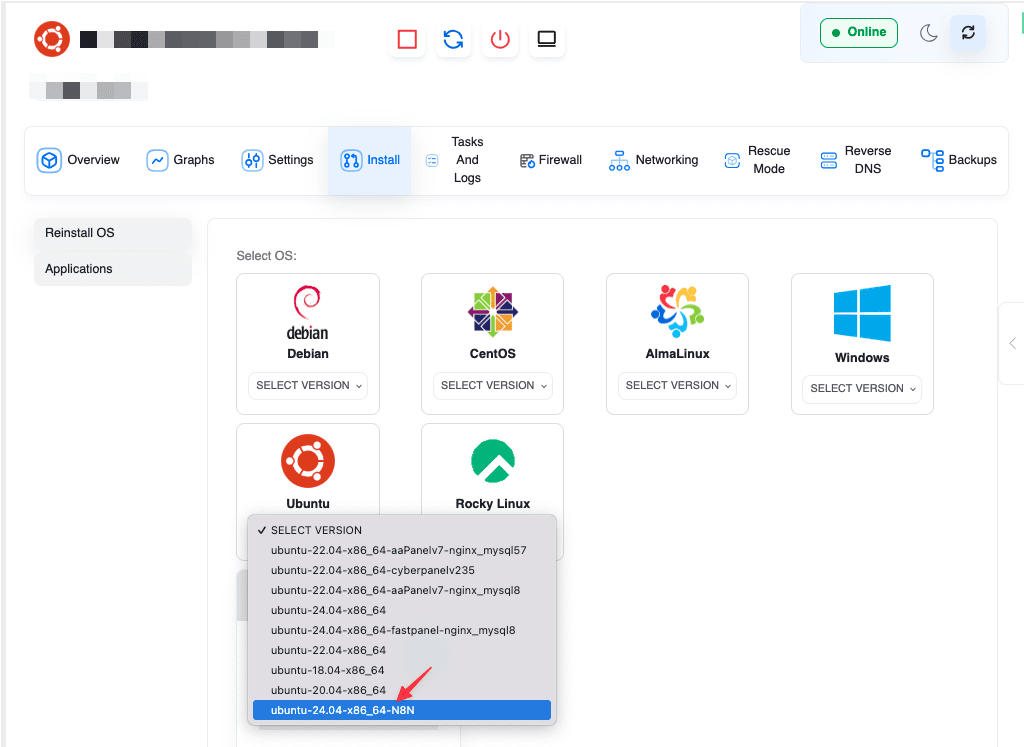Click the Rocky Linux logo
Image resolution: width=1024 pixels, height=747 pixels.
pos(492,461)
